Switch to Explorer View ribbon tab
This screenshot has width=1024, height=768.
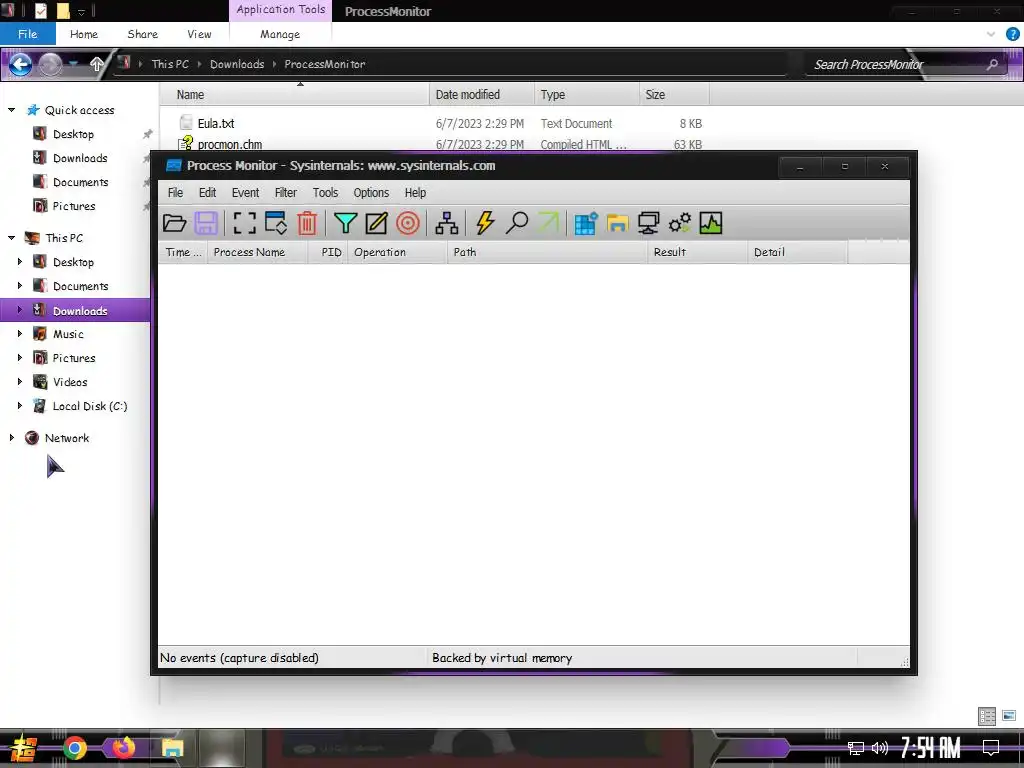pos(199,34)
